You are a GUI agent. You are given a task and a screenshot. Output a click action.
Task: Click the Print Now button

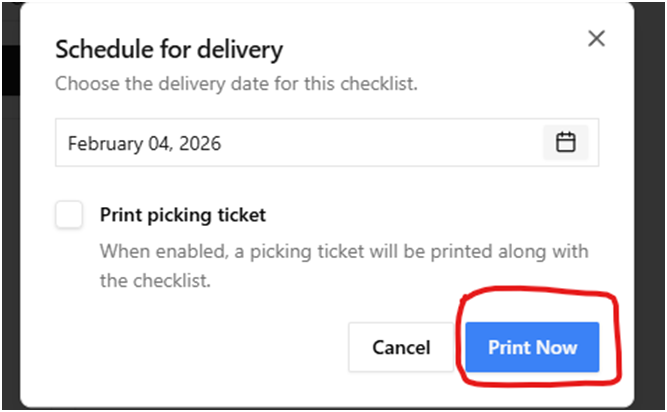[x=532, y=348]
